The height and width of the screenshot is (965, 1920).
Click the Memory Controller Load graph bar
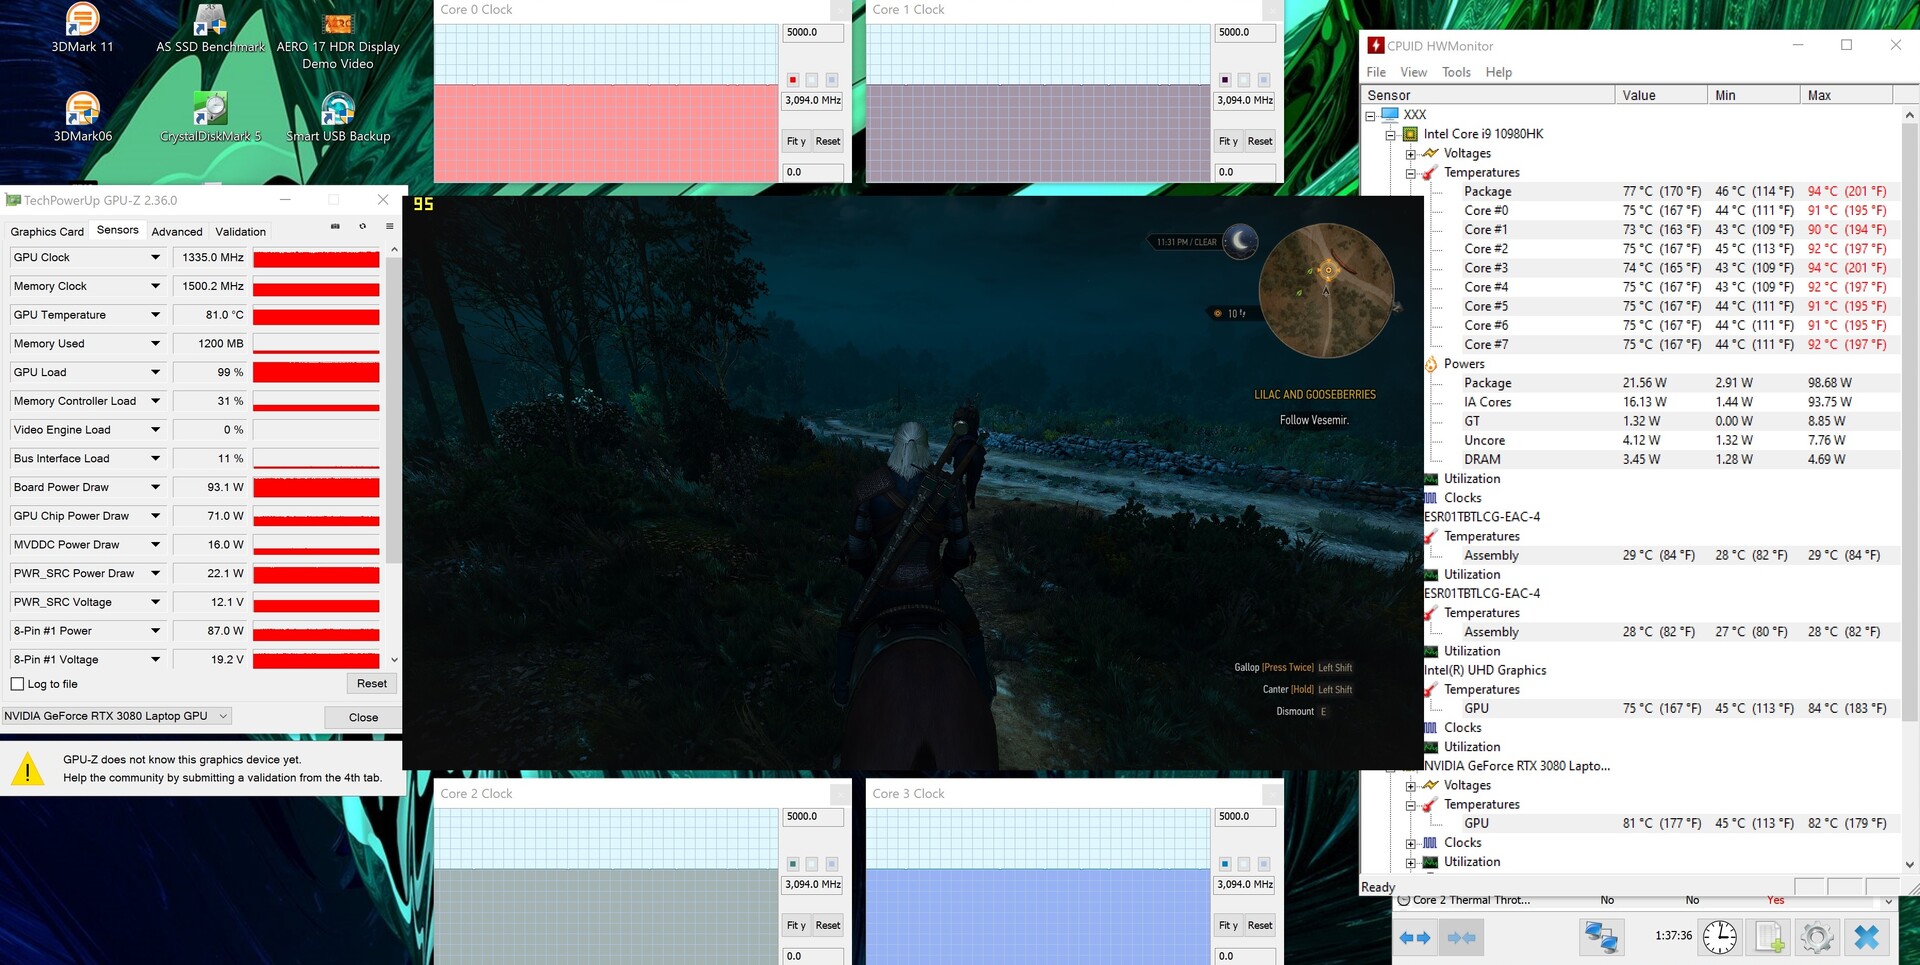[x=316, y=402]
